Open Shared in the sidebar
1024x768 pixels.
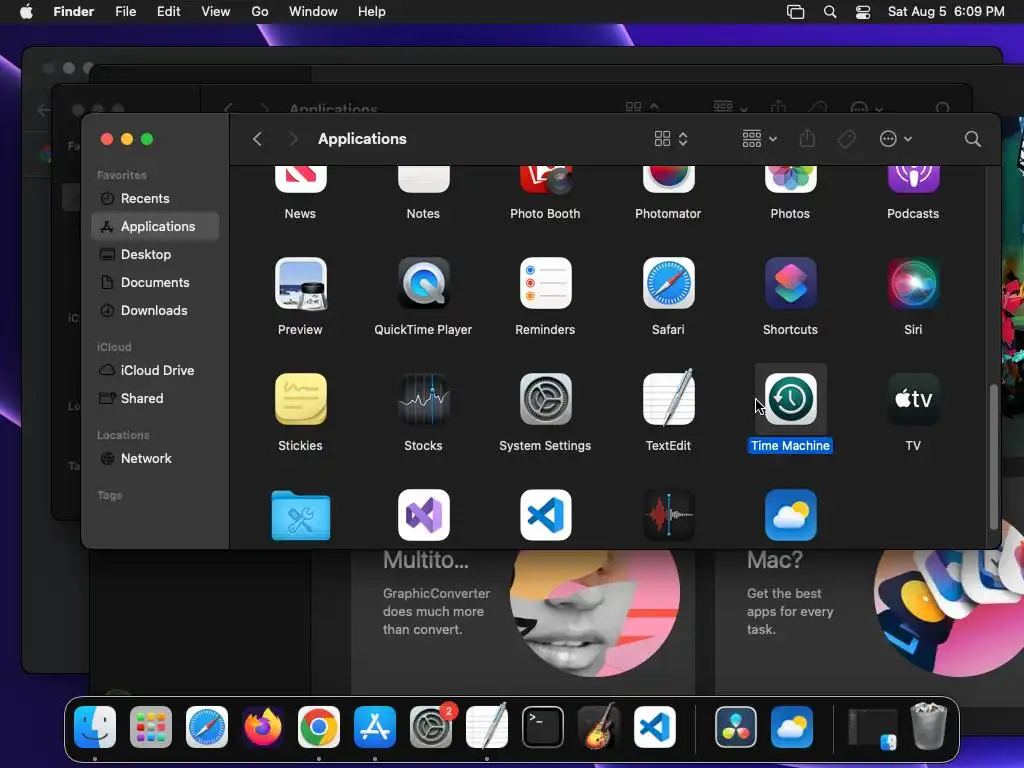[x=155, y=398]
